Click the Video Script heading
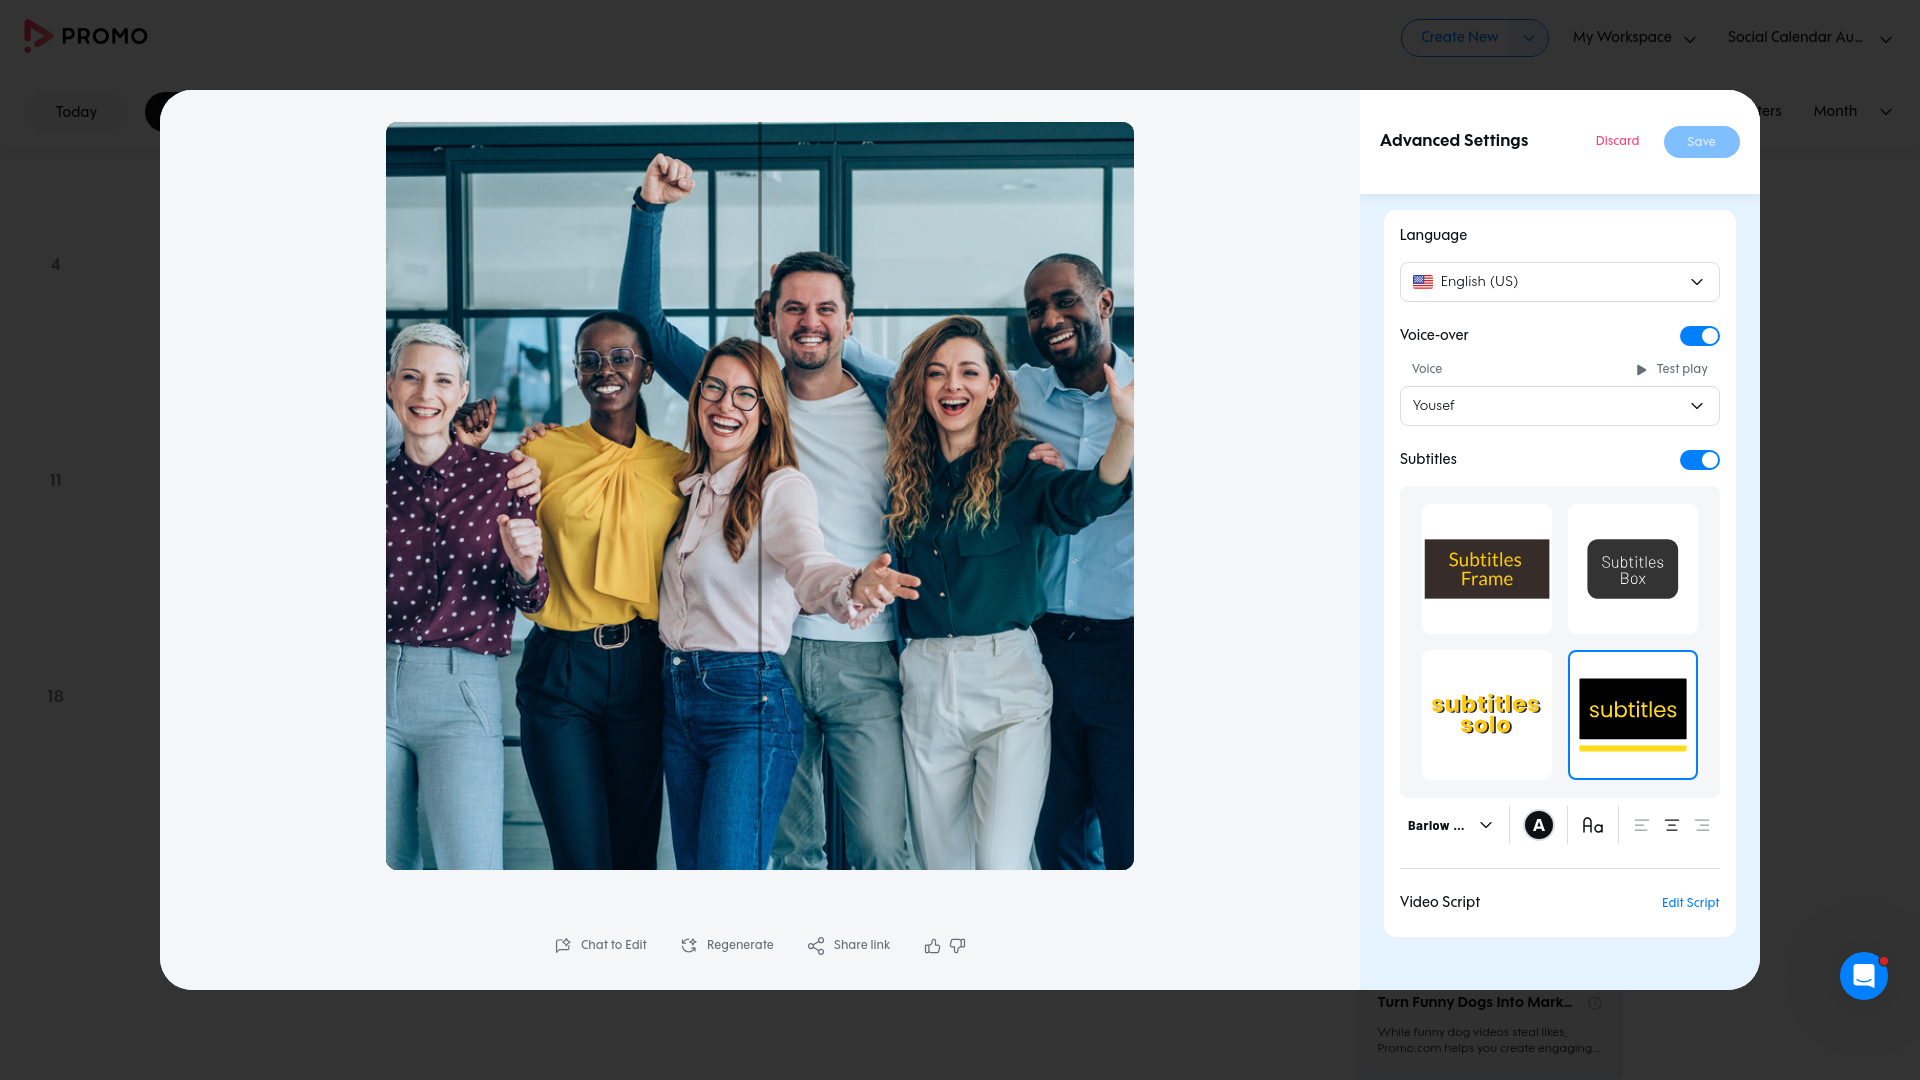Image resolution: width=1920 pixels, height=1080 pixels. coord(1440,902)
